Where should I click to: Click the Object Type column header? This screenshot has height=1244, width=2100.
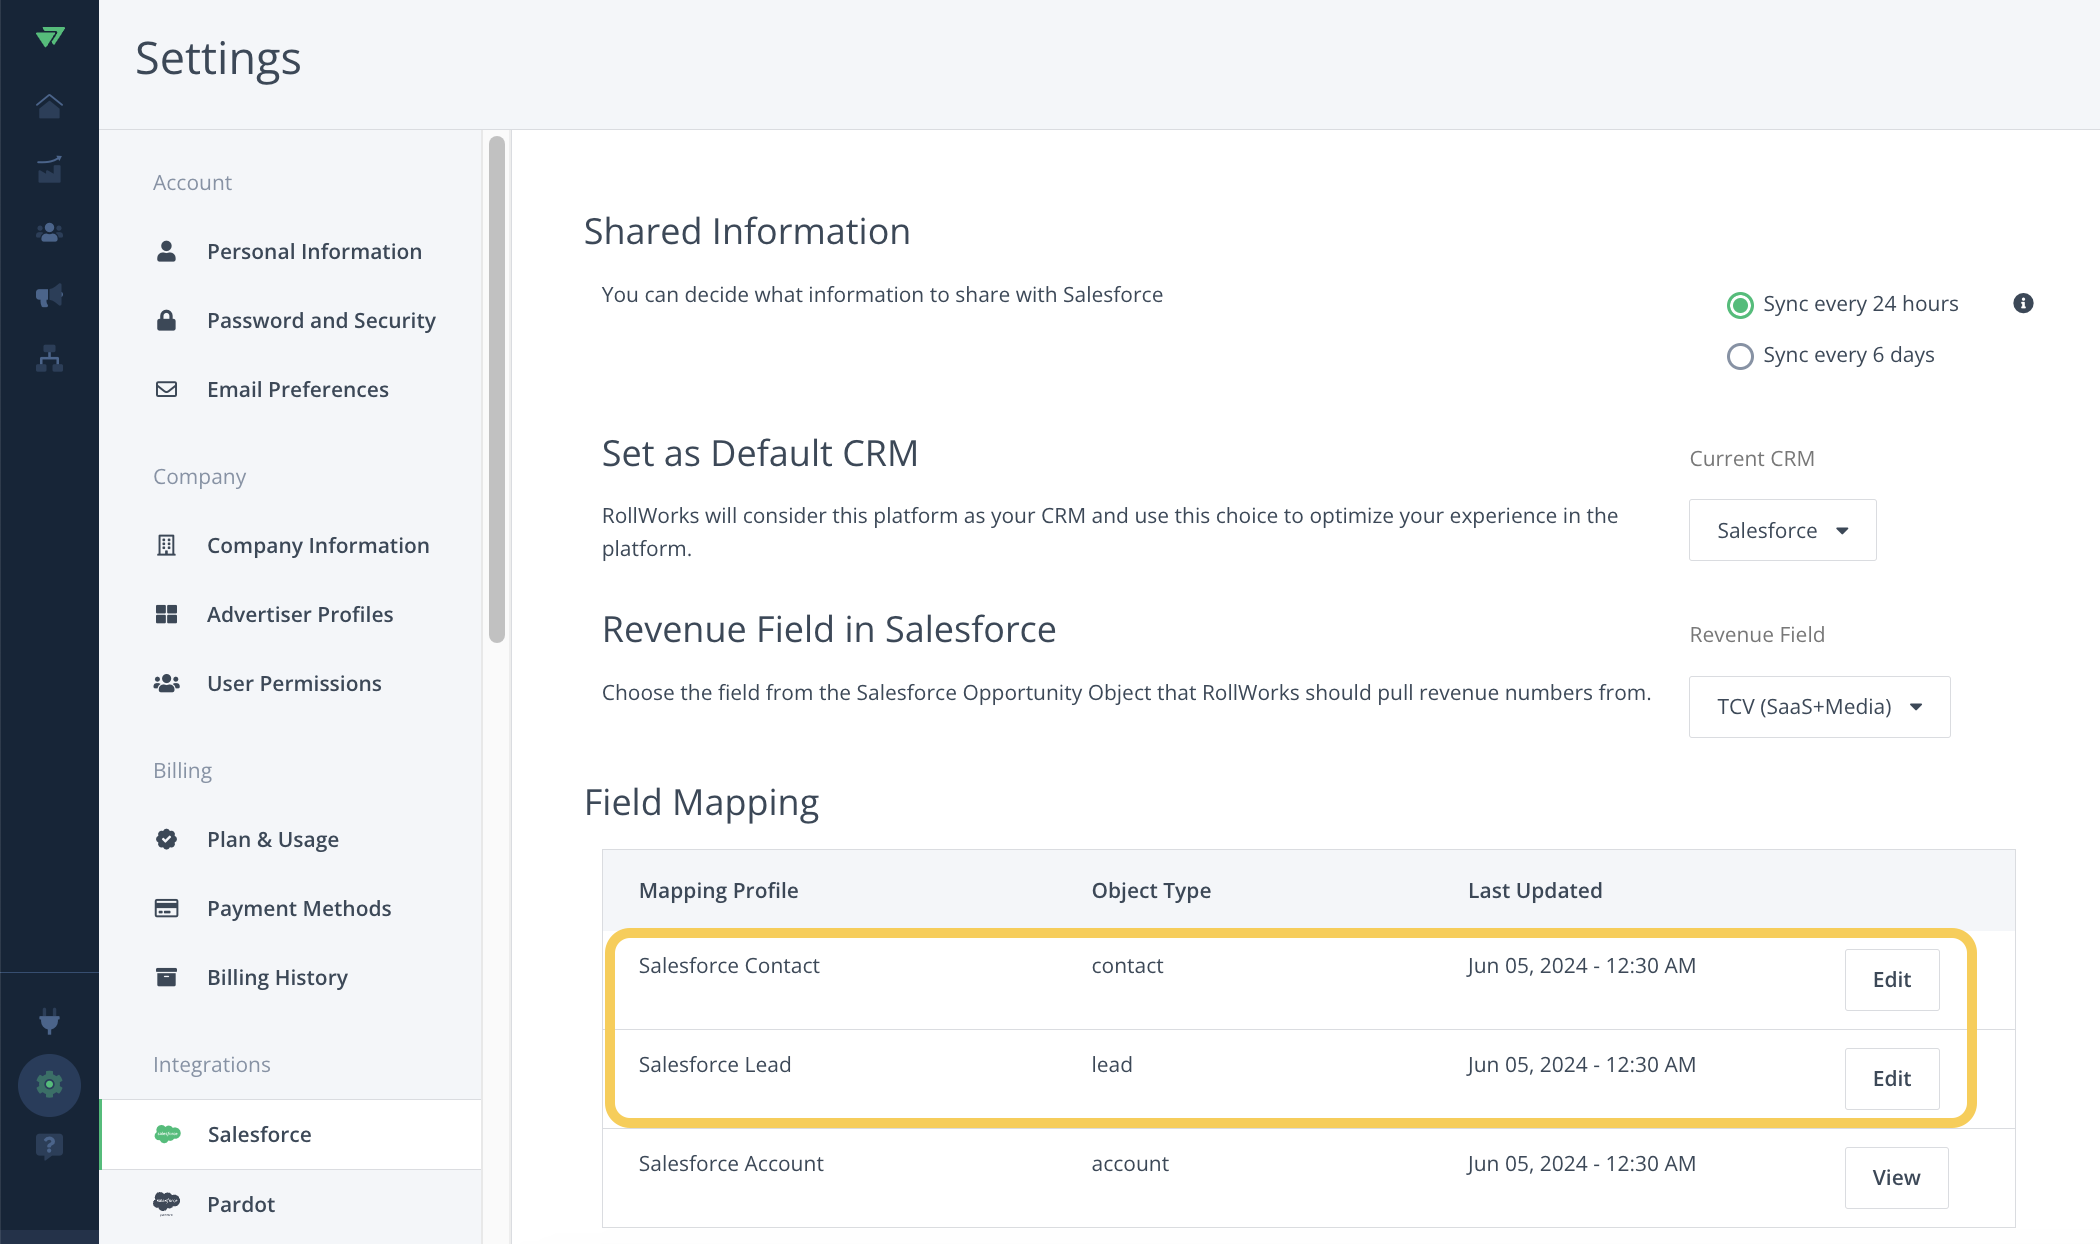click(1151, 890)
